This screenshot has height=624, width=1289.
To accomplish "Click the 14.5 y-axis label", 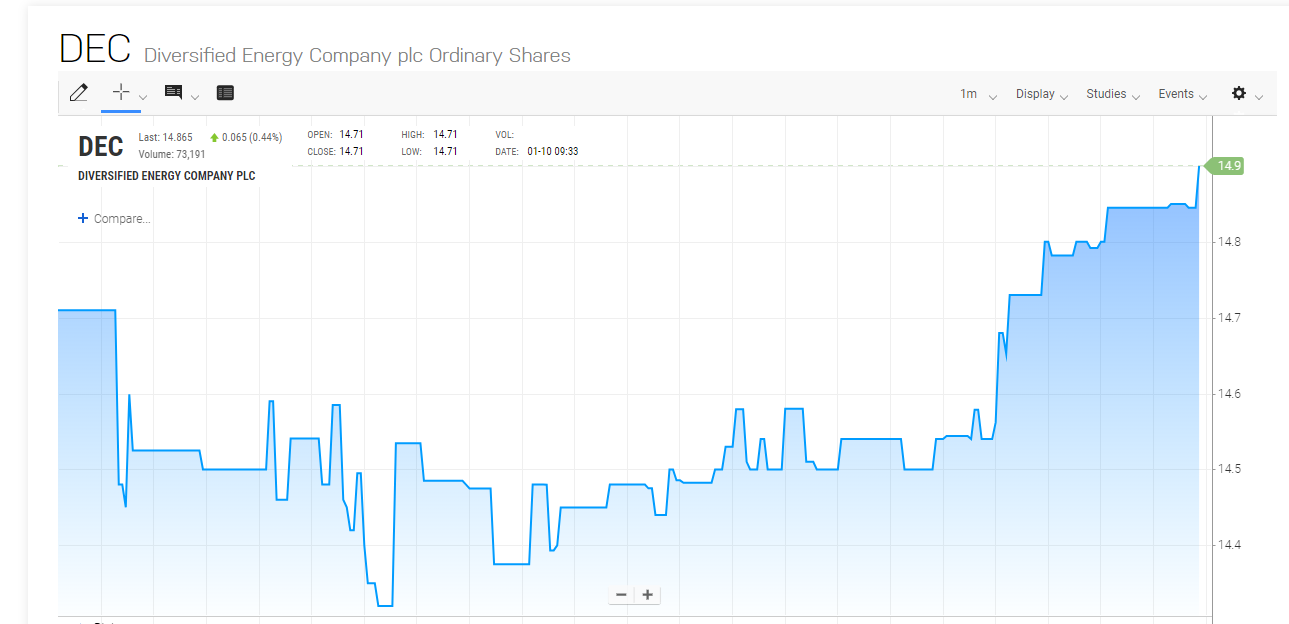I will coord(1229,469).
